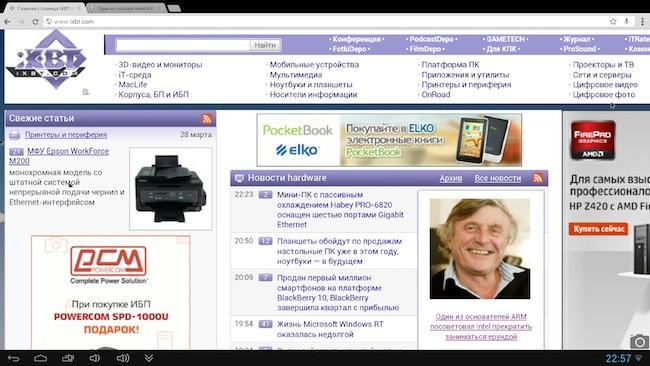Open MacLife section

(x=133, y=85)
